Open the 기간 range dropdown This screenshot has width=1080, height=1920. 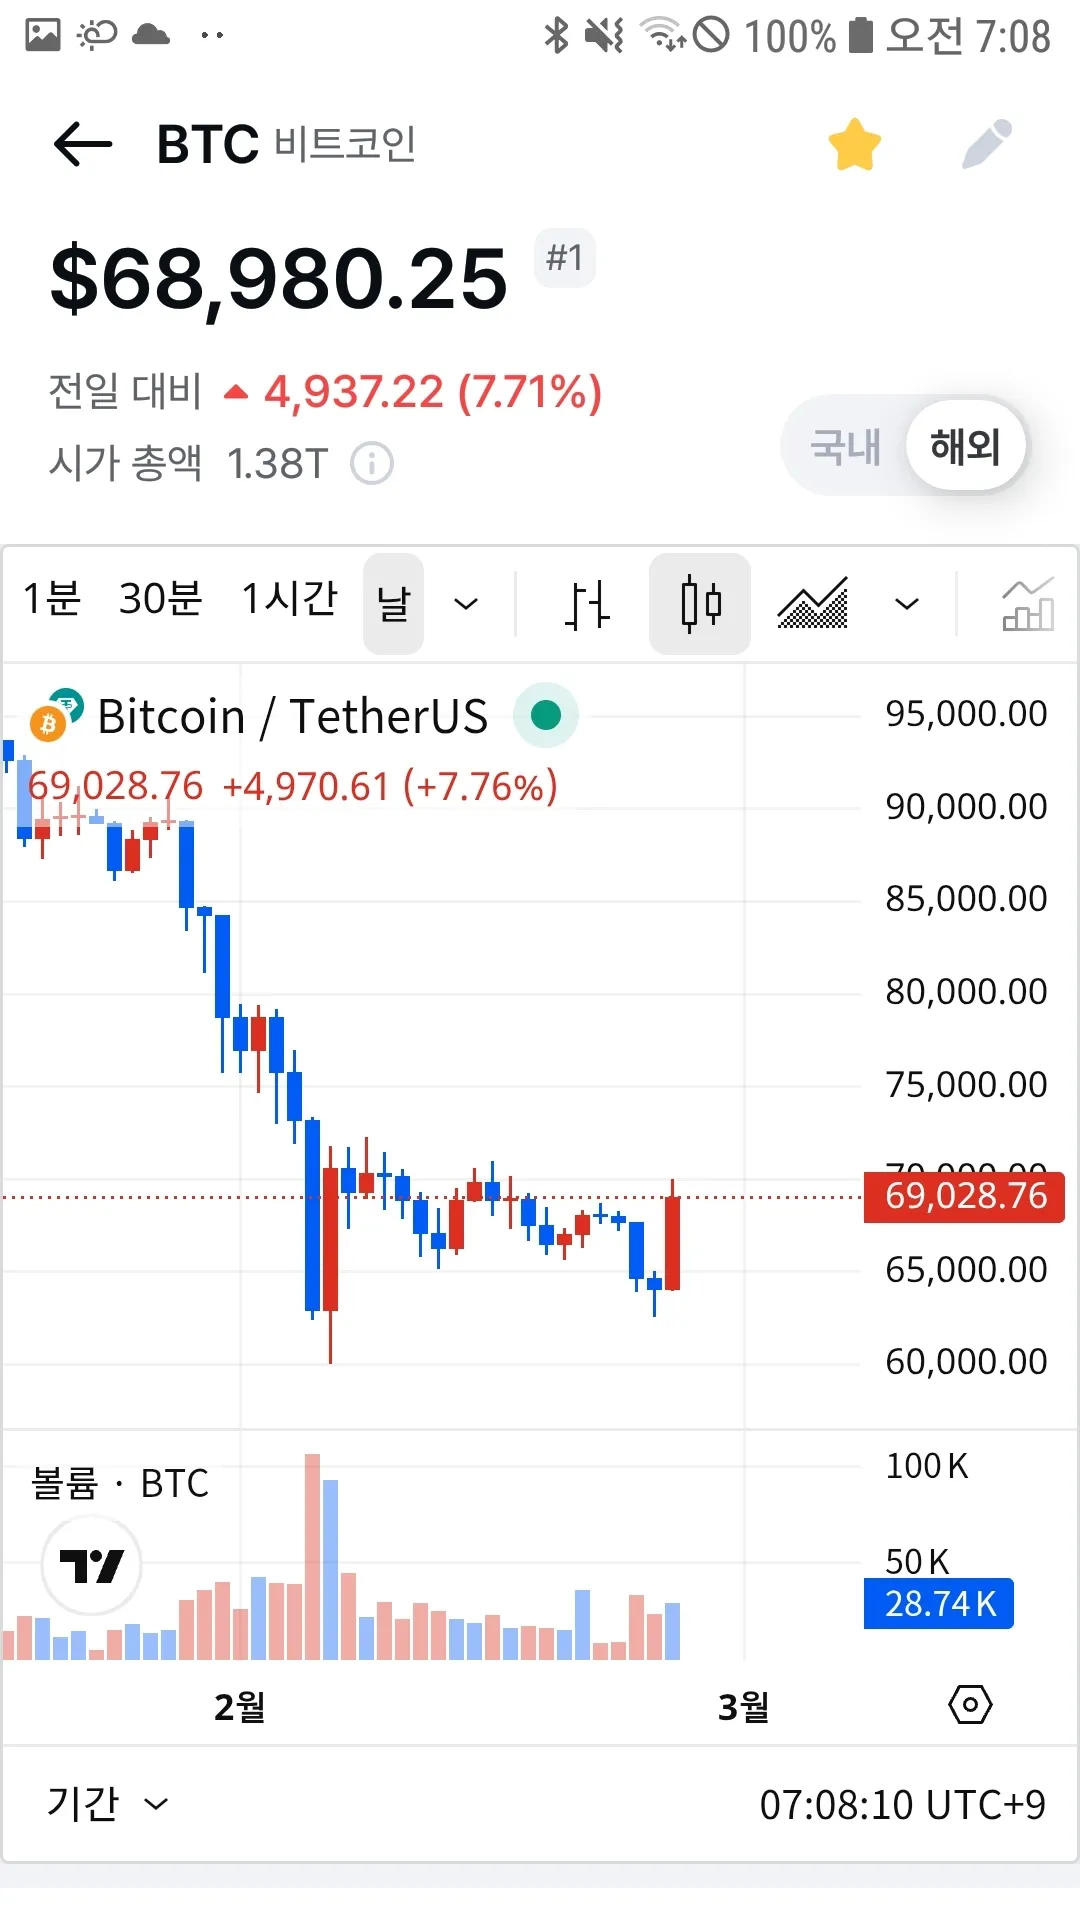pyautogui.click(x=107, y=1804)
